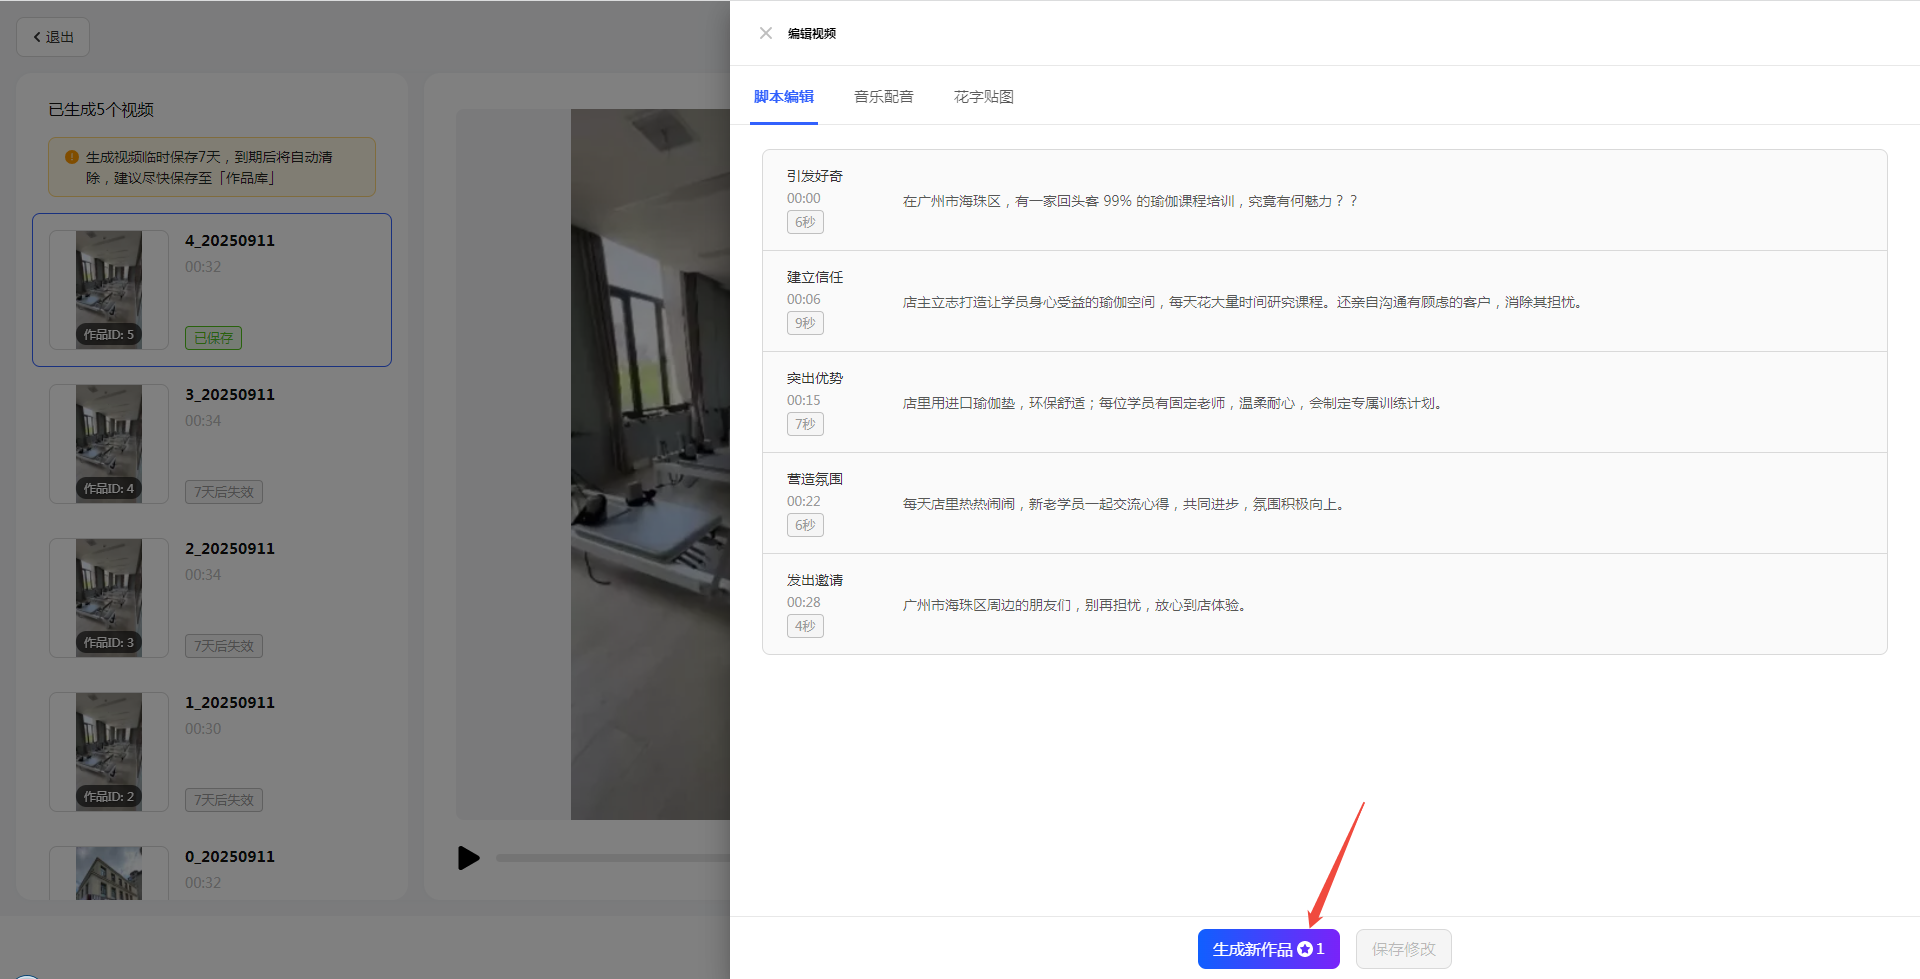
Task: Switch to the 音乐配音 tab
Action: 883,97
